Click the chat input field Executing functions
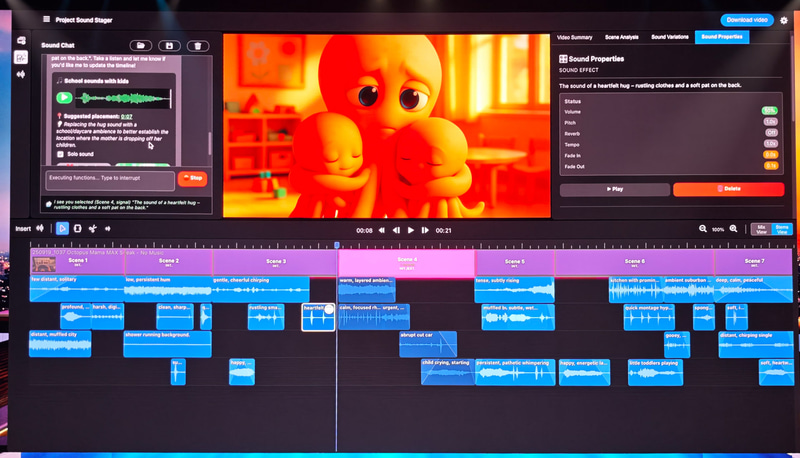 [110, 181]
